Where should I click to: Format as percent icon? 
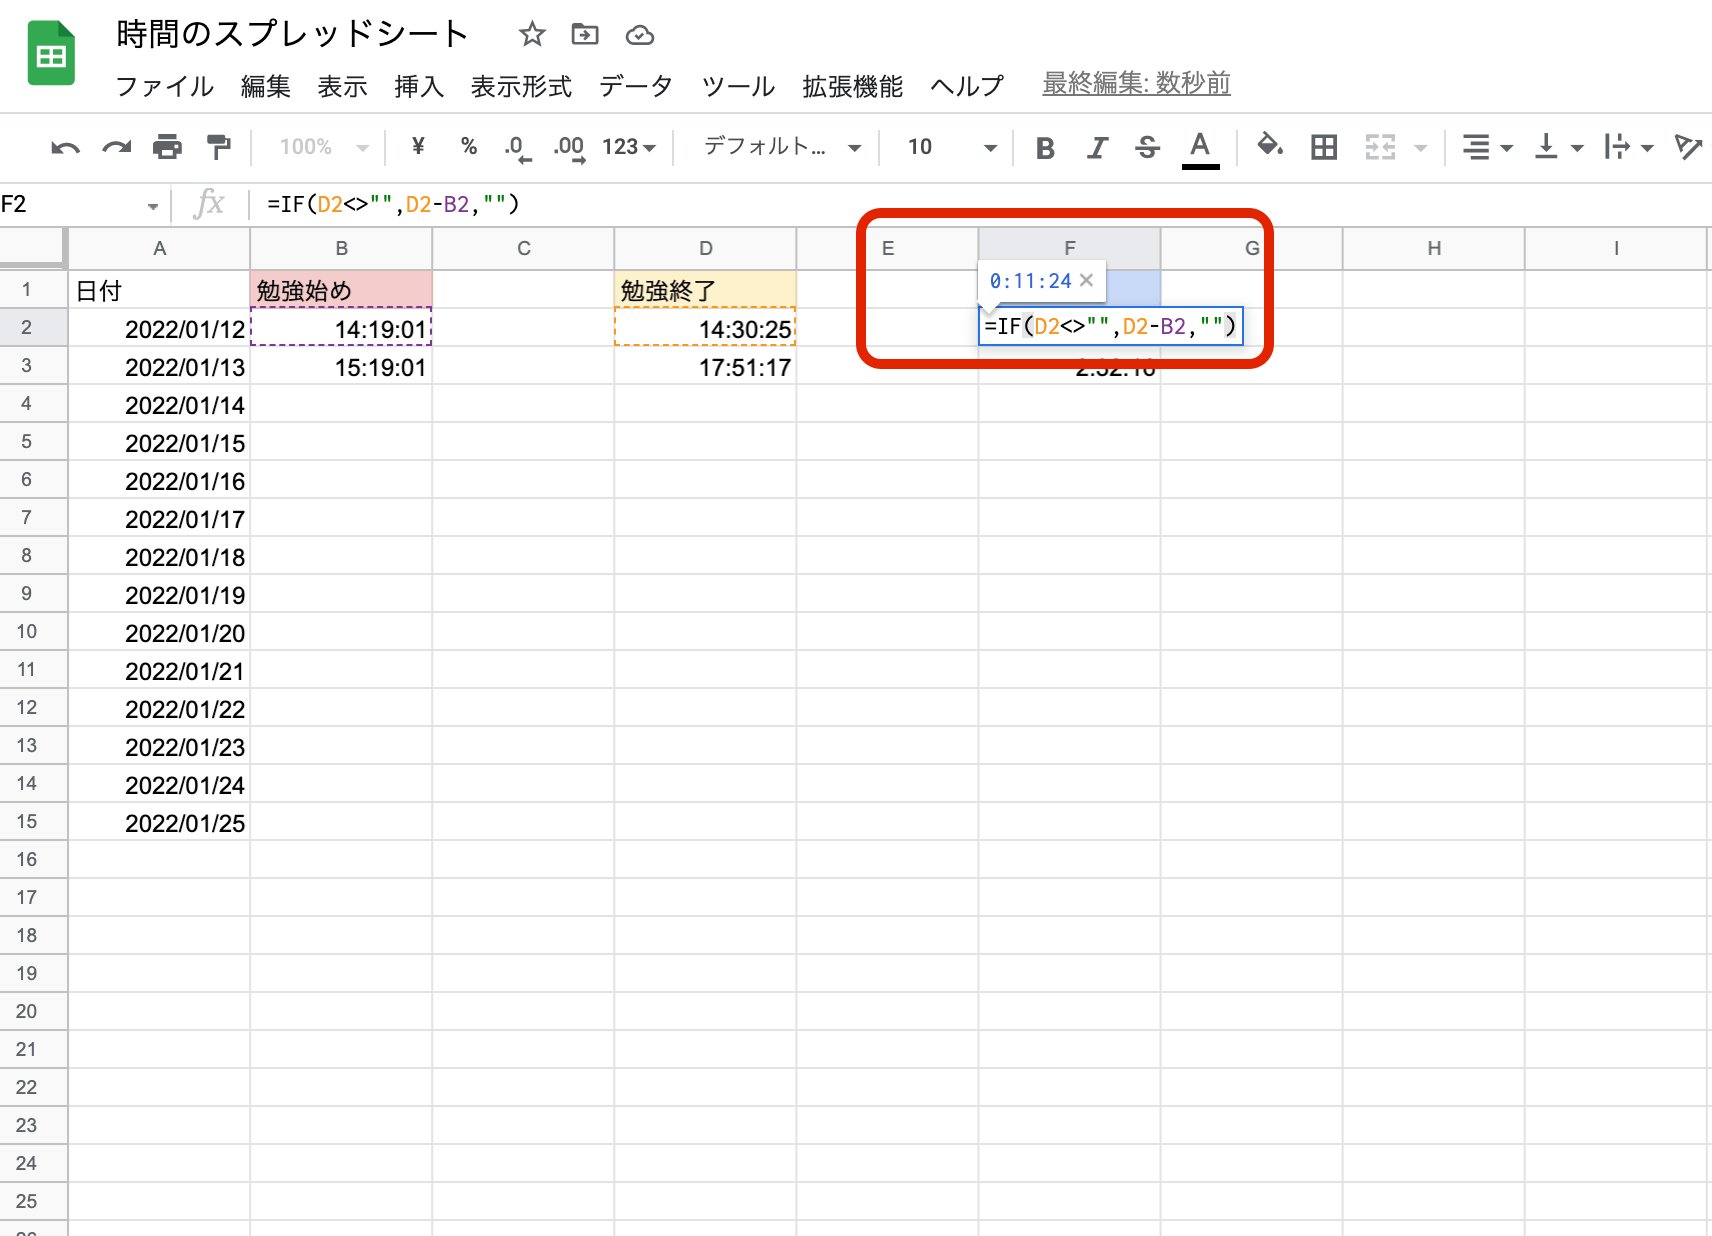click(469, 147)
